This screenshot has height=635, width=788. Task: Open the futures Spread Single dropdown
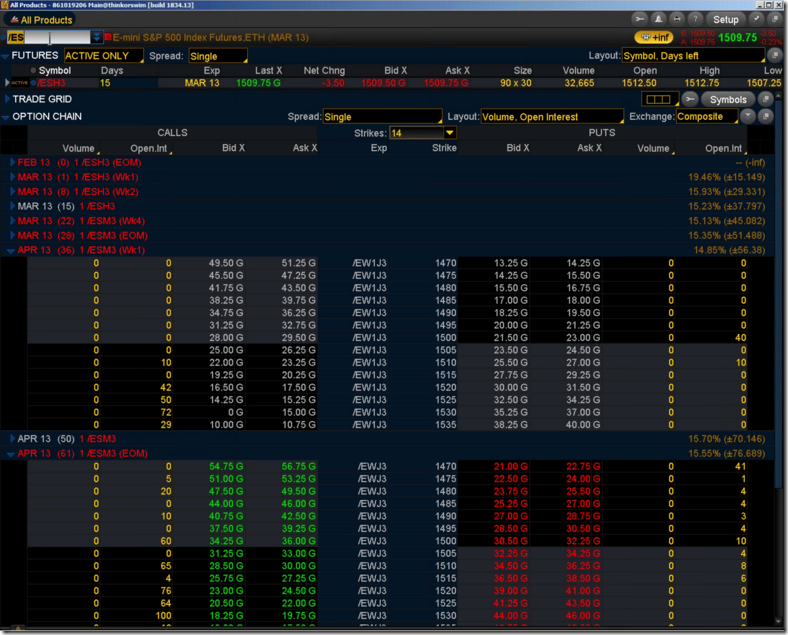[x=218, y=56]
